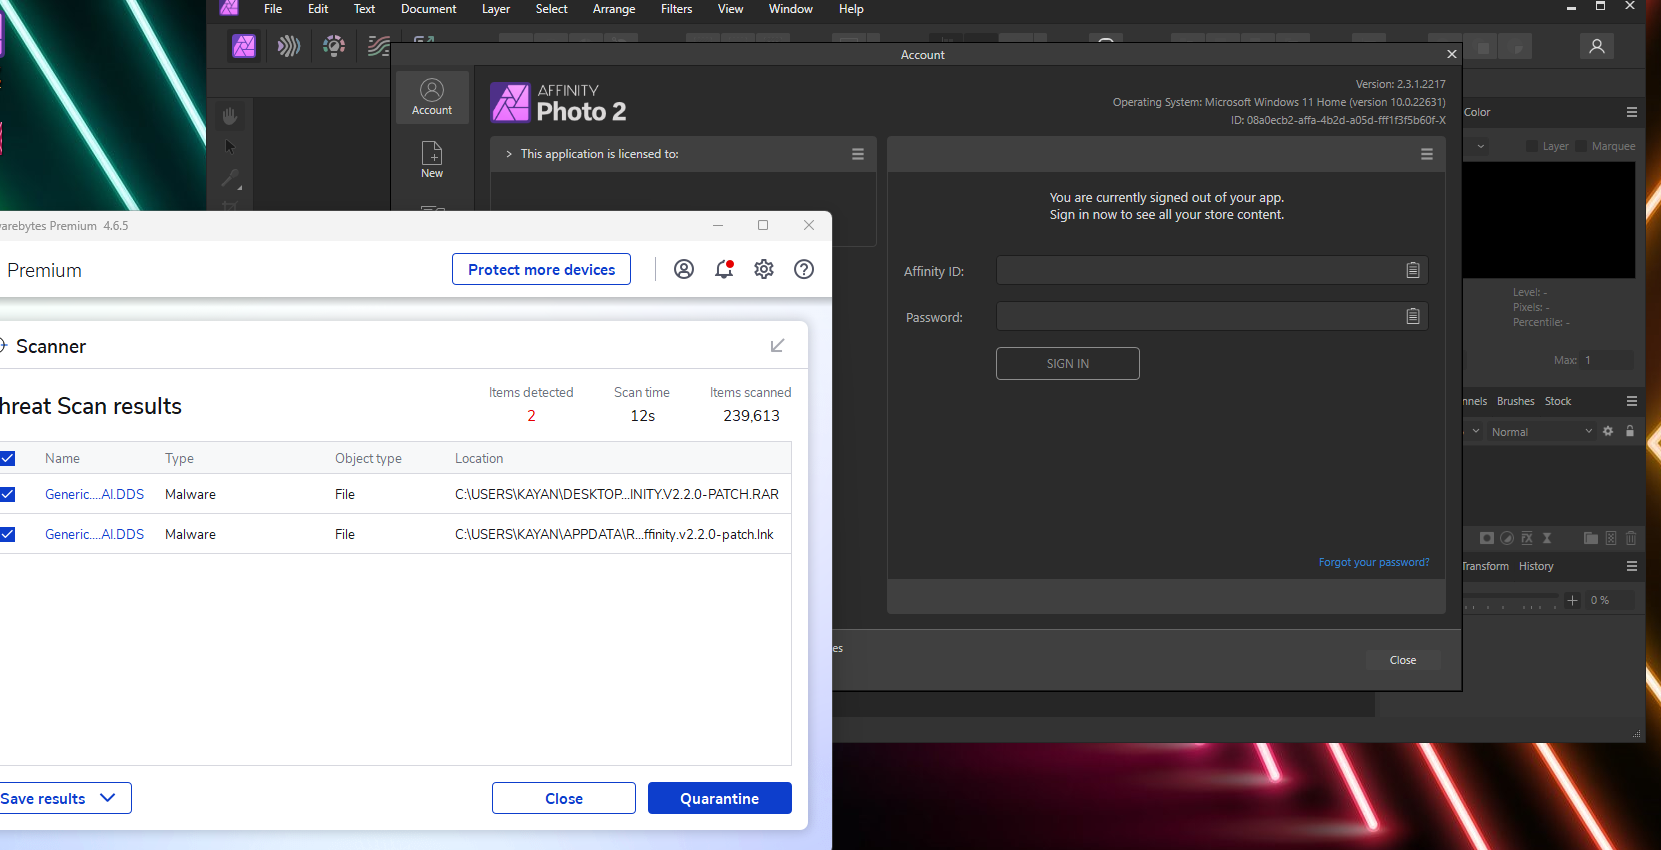The image size is (1661, 850).
Task: Toggle the select-all checkbox in results header
Action: coord(7,458)
